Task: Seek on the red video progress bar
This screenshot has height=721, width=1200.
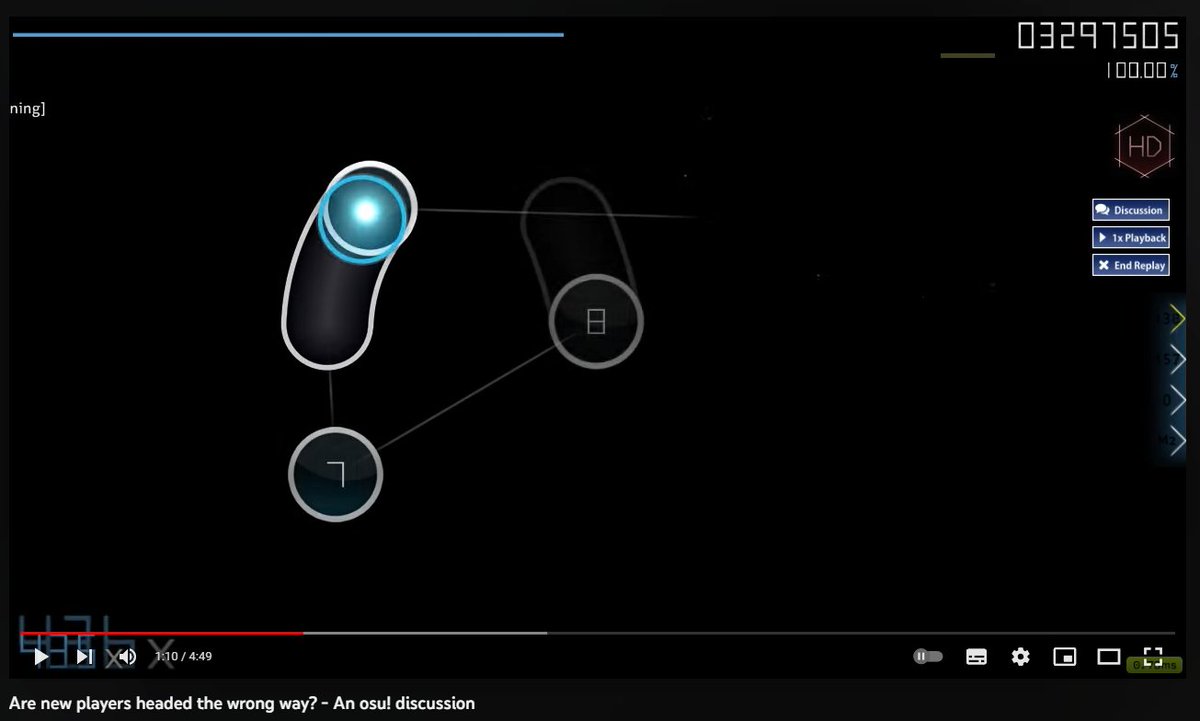Action: 162,633
